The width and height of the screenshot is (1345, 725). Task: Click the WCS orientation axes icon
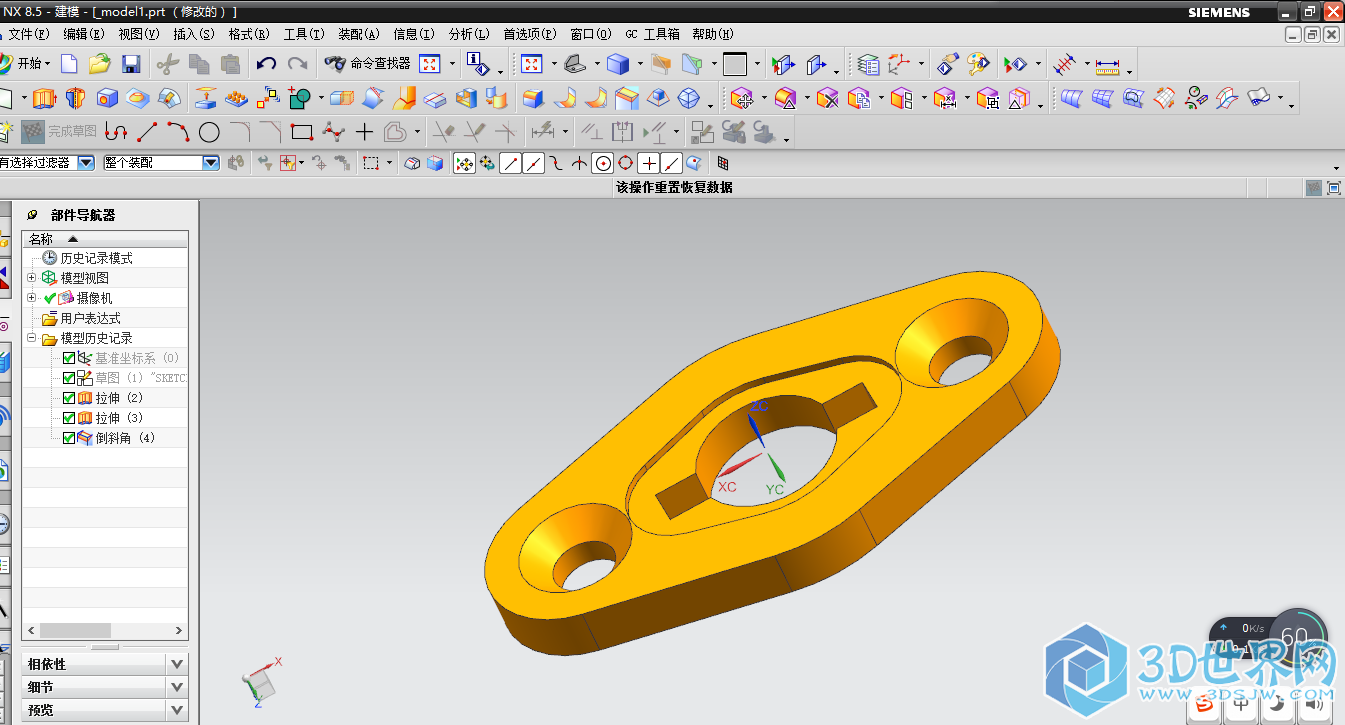pyautogui.click(x=899, y=64)
